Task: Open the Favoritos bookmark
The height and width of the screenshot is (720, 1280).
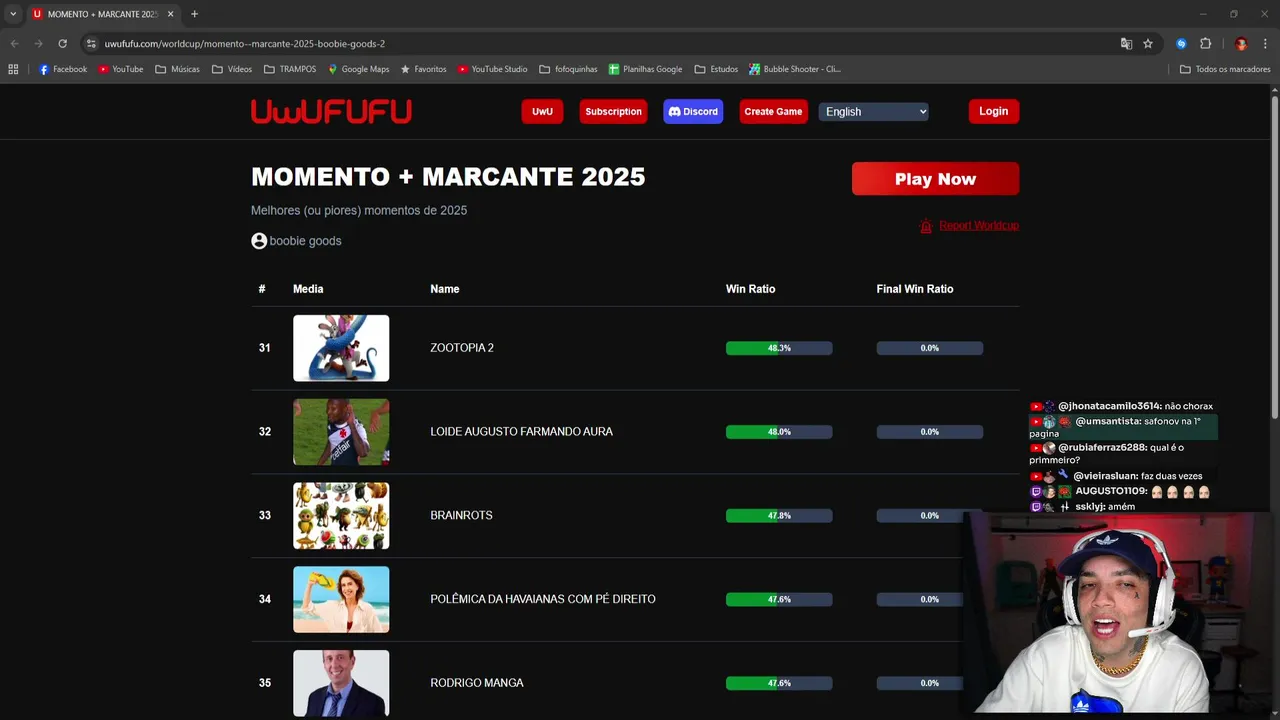Action: pos(423,69)
